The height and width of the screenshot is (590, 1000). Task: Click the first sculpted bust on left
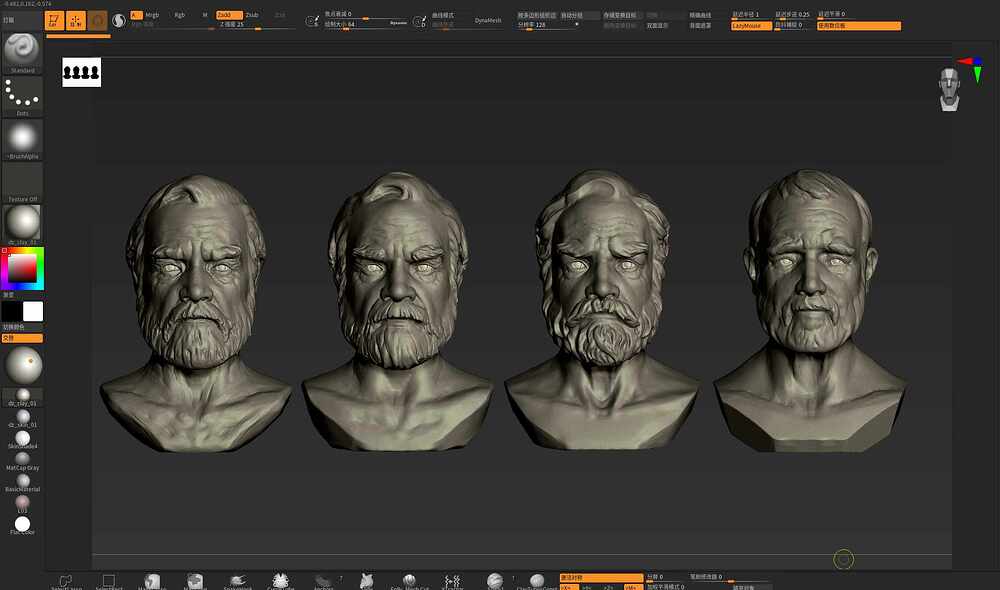click(x=195, y=313)
